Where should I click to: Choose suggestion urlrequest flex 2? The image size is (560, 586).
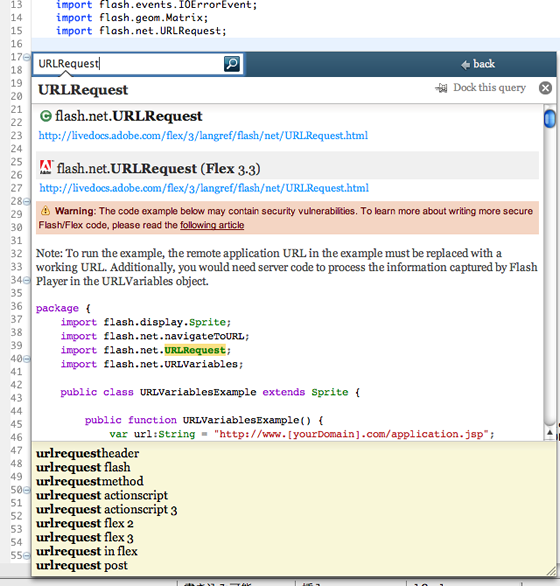85,524
